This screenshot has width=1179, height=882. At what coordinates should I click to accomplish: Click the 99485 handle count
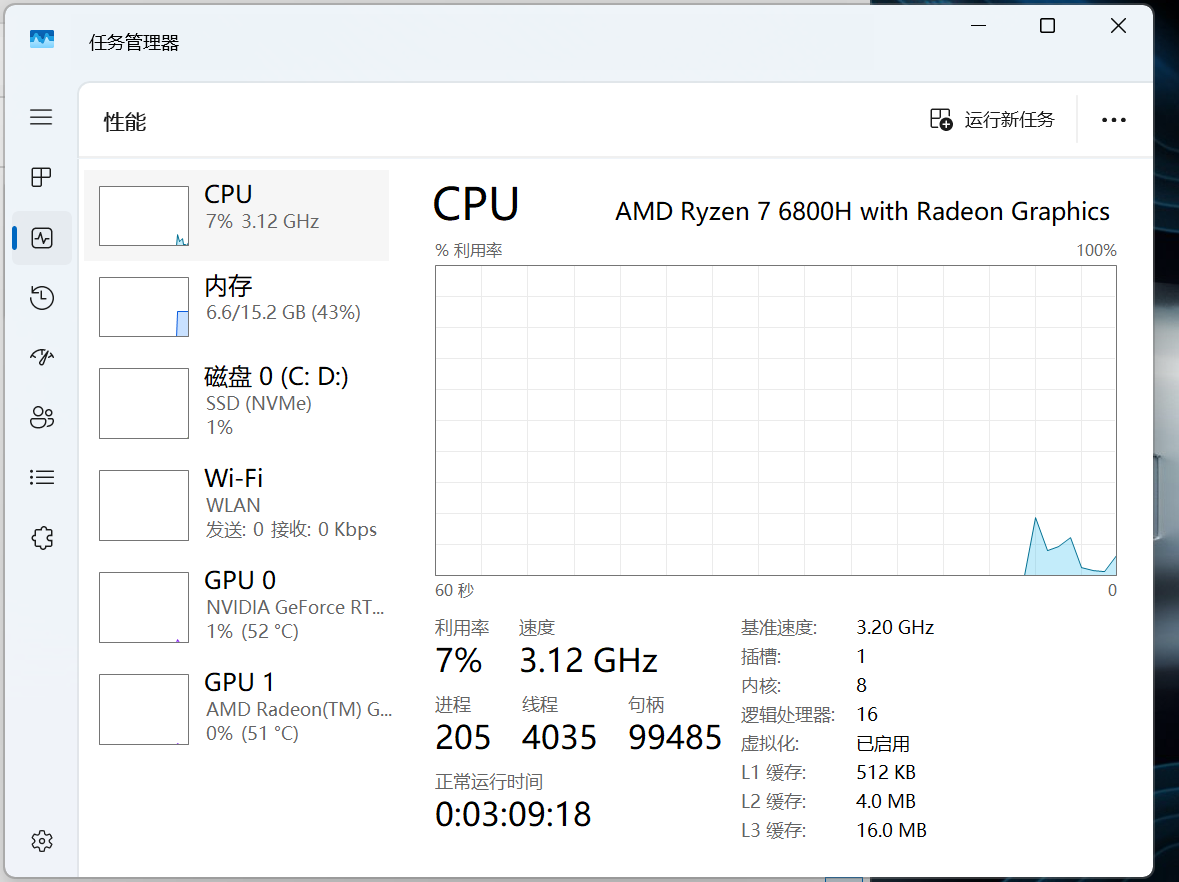[675, 738]
